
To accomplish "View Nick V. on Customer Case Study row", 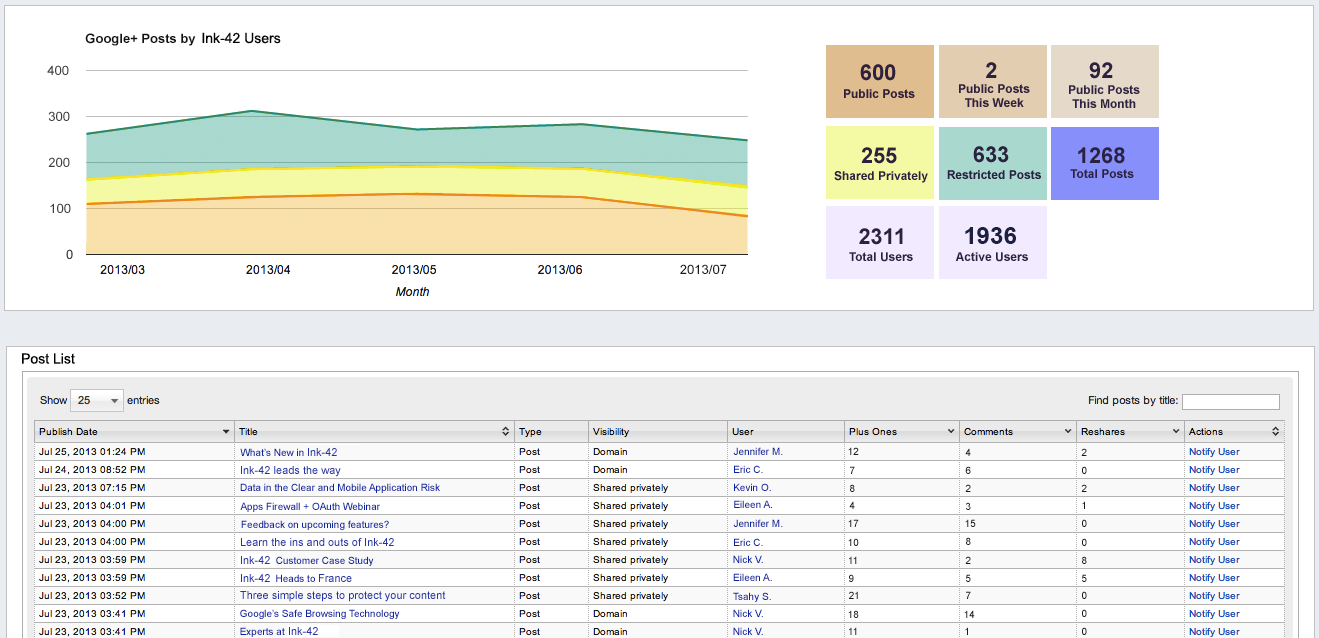I will (748, 560).
